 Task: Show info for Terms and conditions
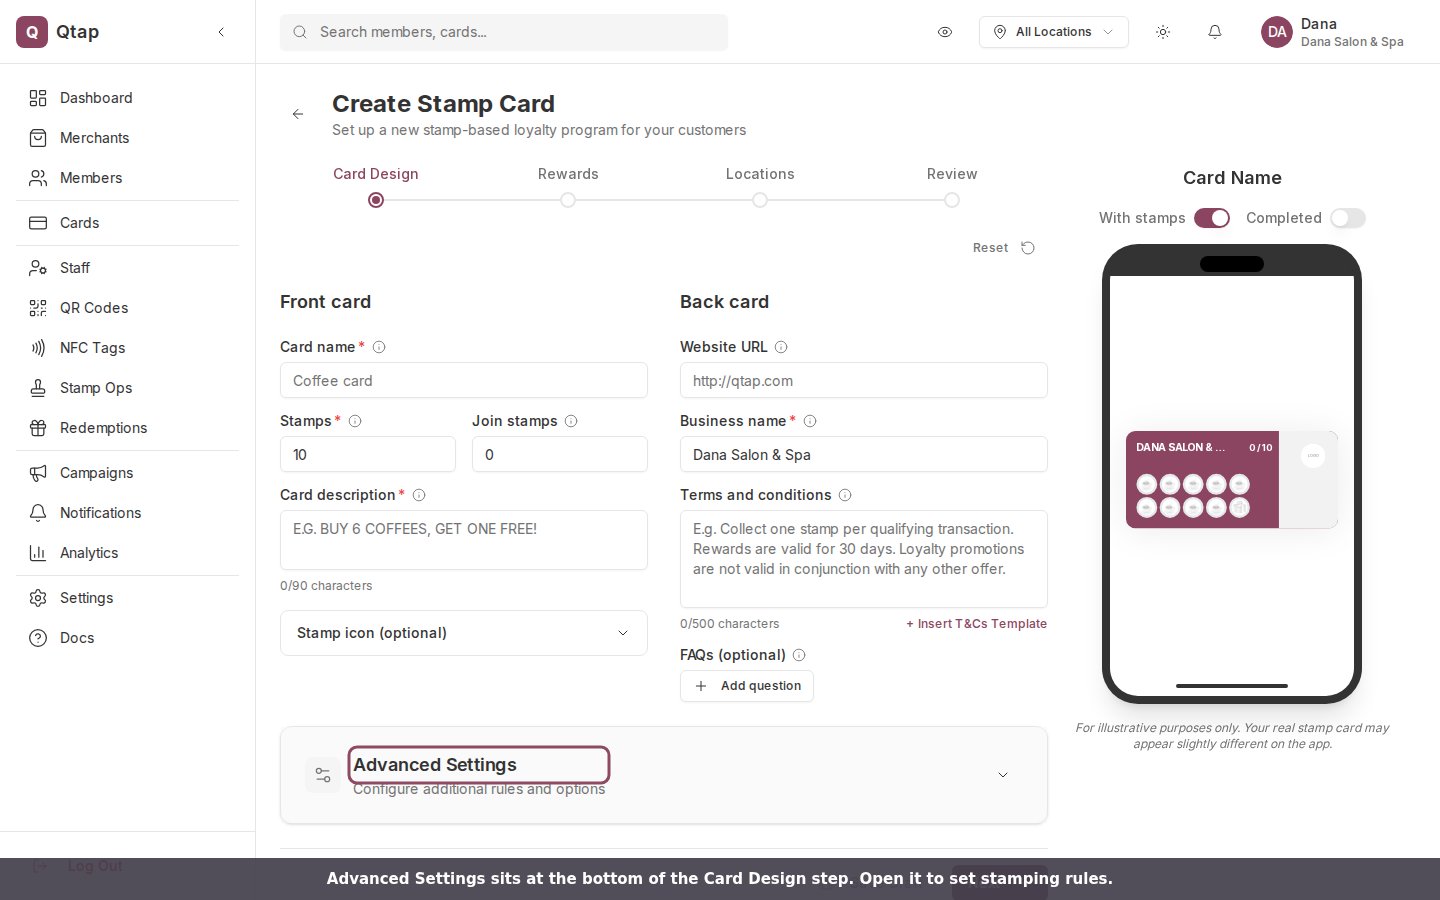pos(845,495)
